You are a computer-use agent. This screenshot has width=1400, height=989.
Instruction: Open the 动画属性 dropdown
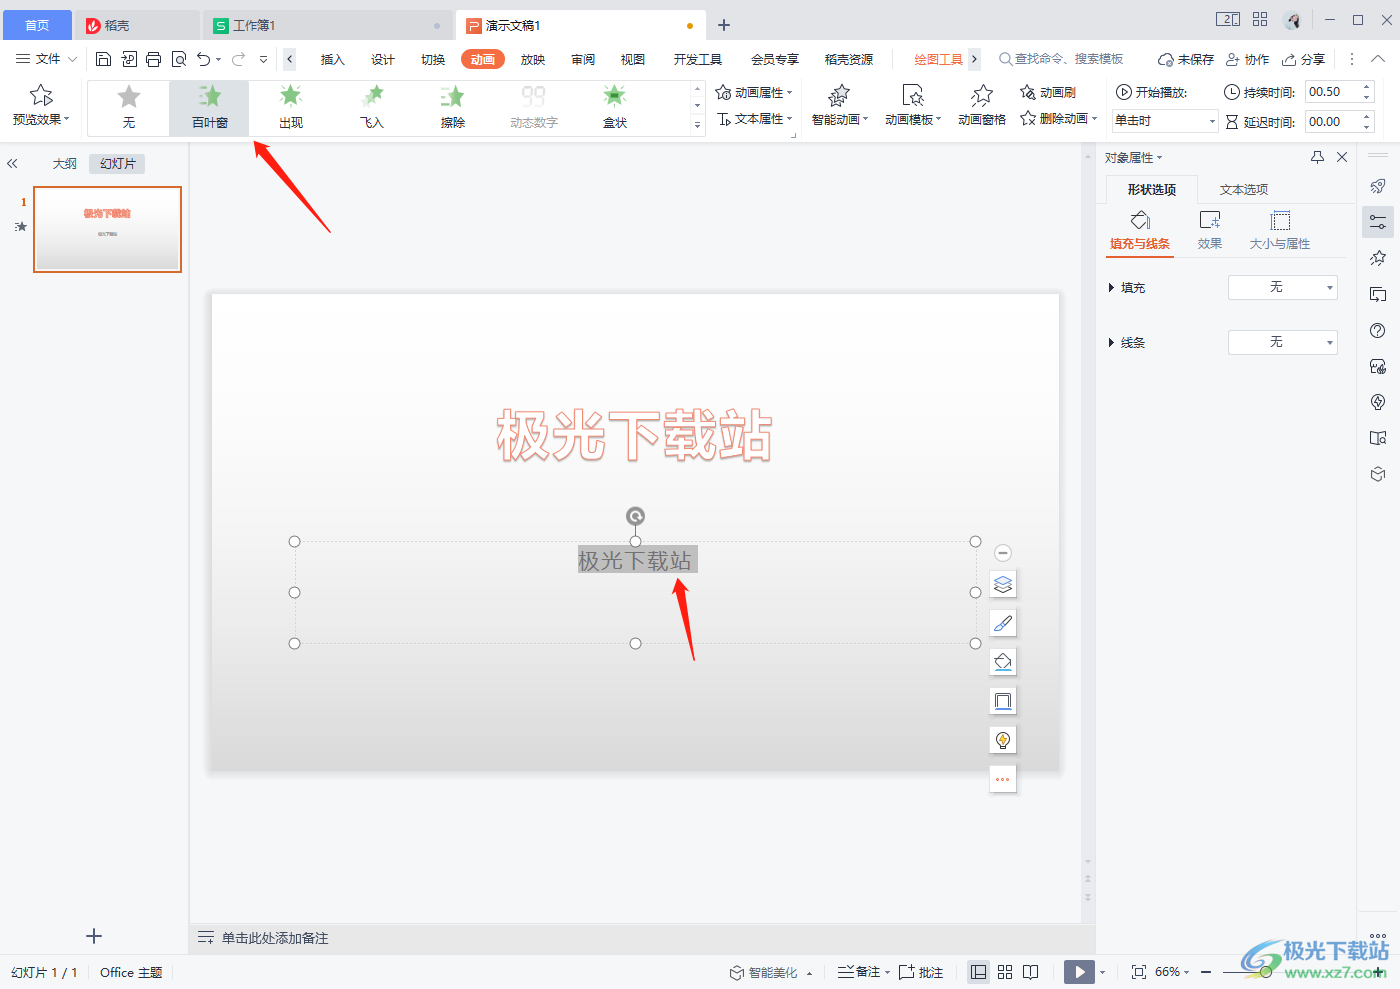tap(754, 93)
